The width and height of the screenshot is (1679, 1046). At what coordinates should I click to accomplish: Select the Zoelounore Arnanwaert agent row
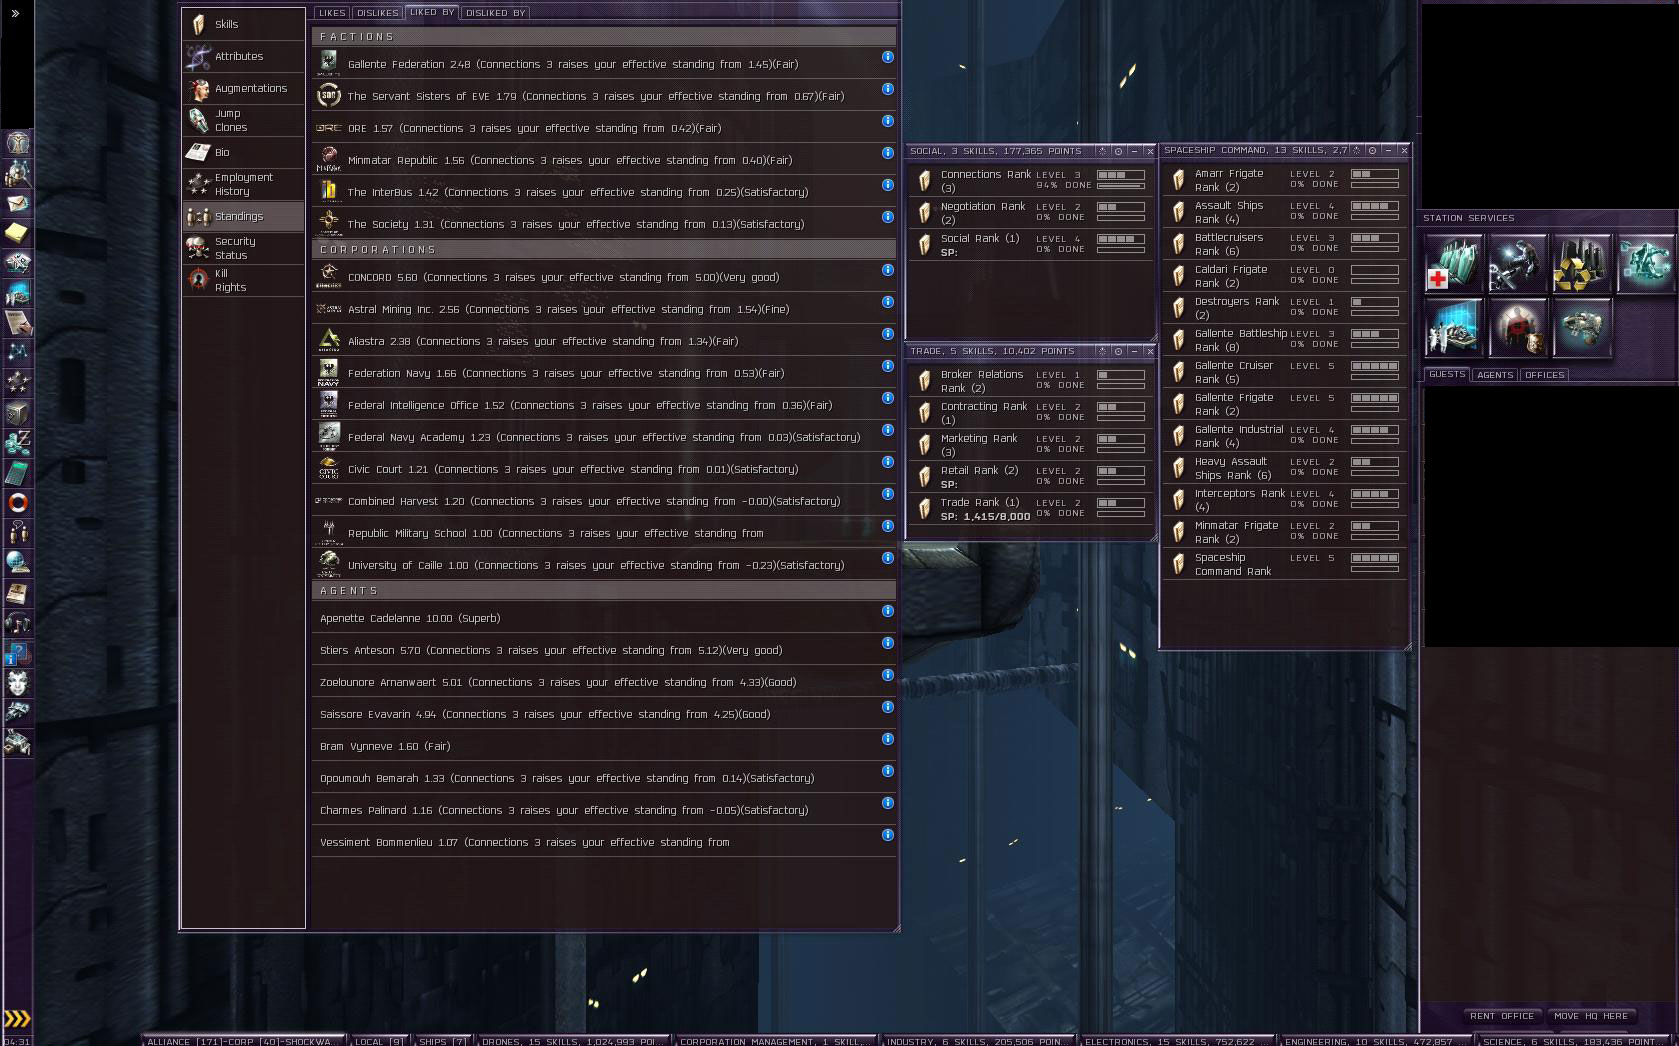coord(604,682)
